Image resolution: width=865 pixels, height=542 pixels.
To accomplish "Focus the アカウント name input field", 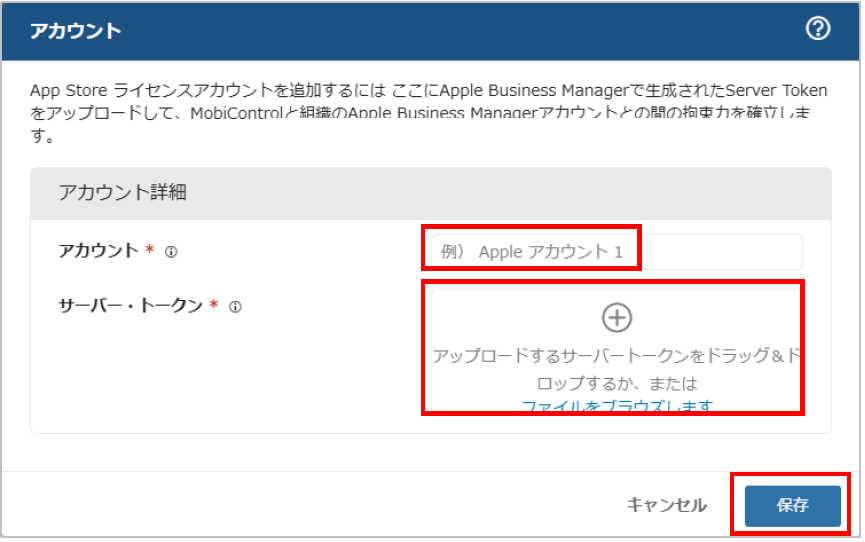I will coord(616,252).
